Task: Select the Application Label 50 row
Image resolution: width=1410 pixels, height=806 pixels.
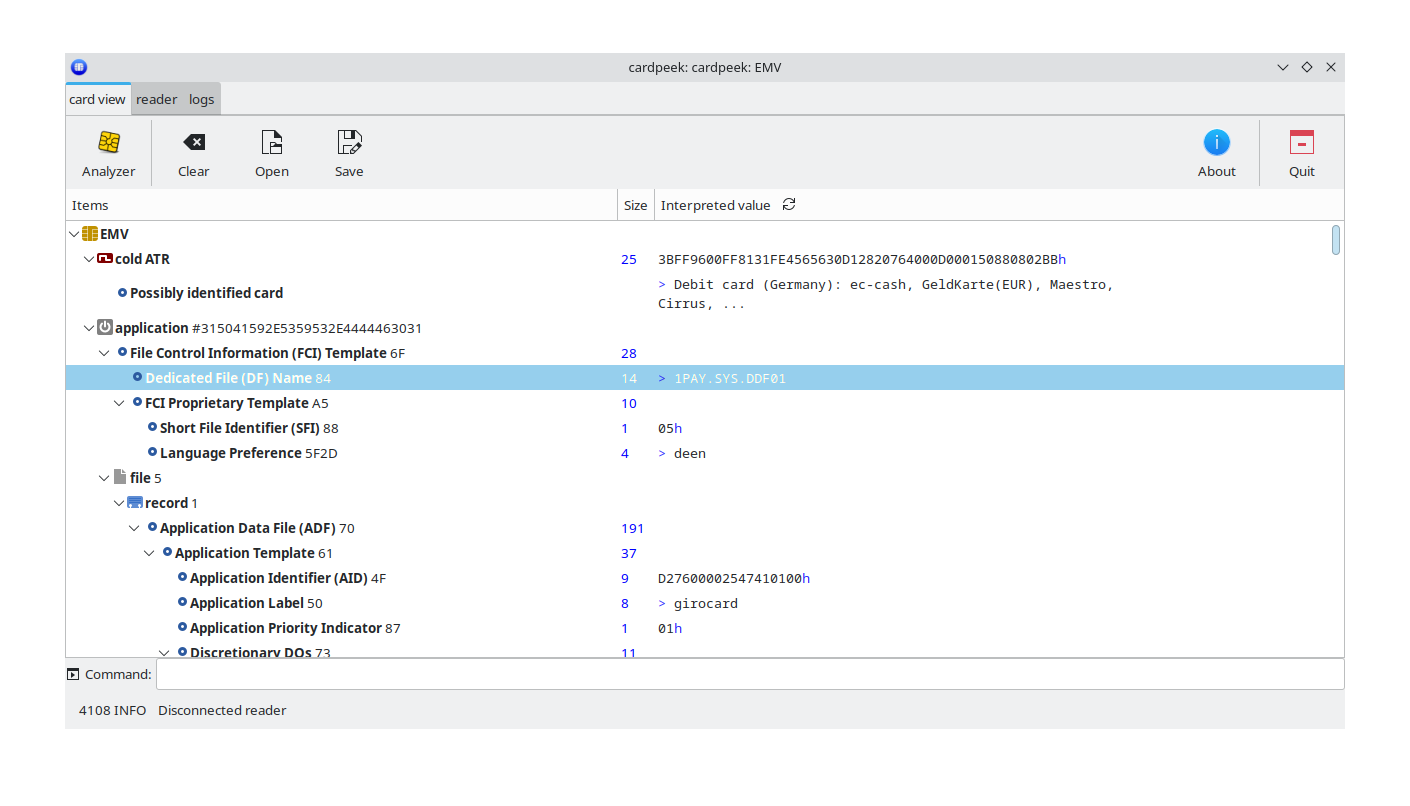Action: click(x=256, y=603)
